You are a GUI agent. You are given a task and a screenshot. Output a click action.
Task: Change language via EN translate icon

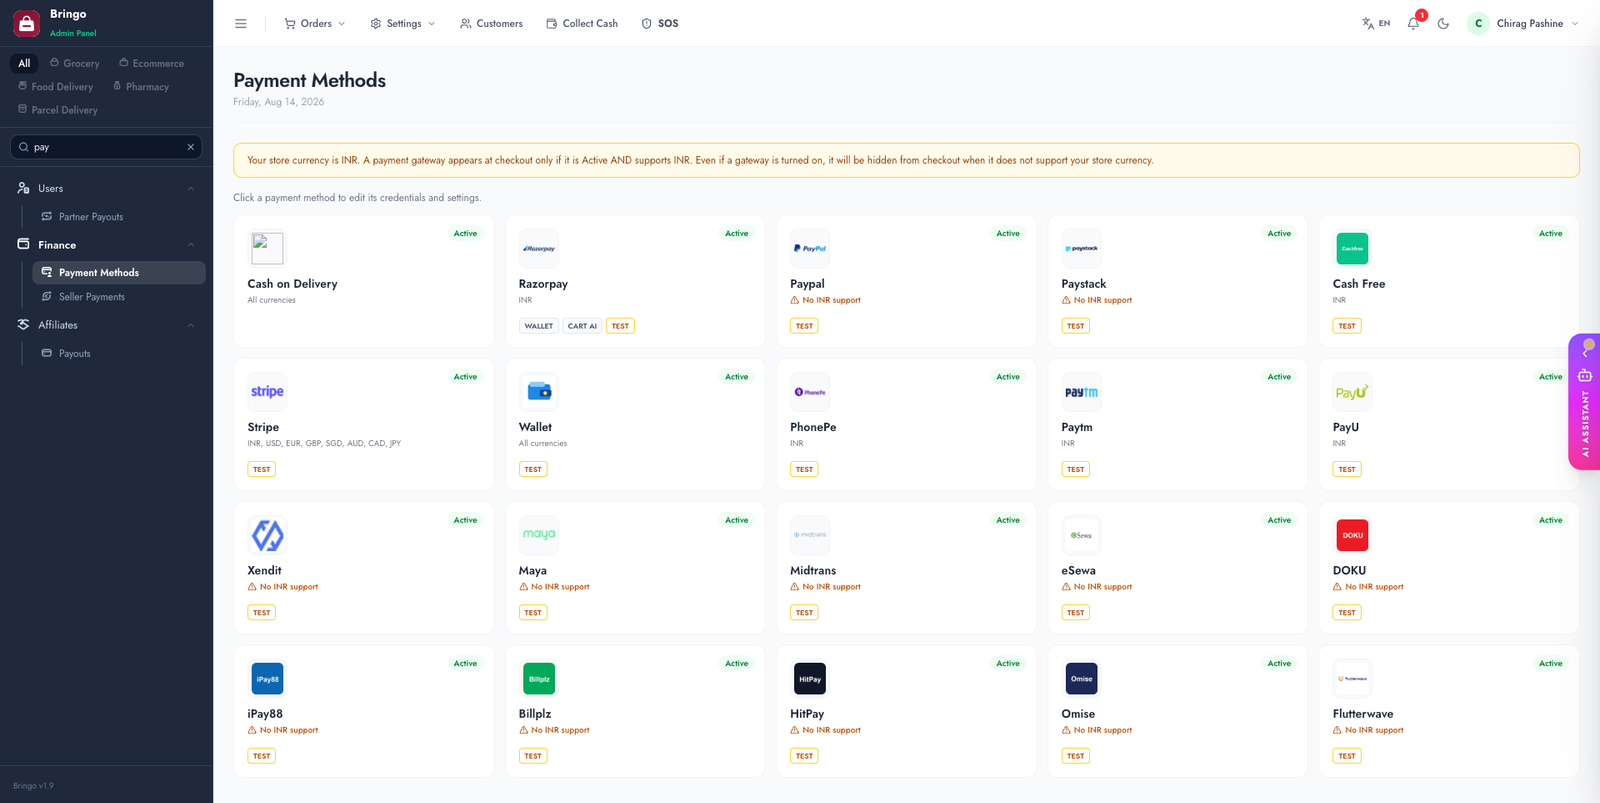coord(1376,23)
